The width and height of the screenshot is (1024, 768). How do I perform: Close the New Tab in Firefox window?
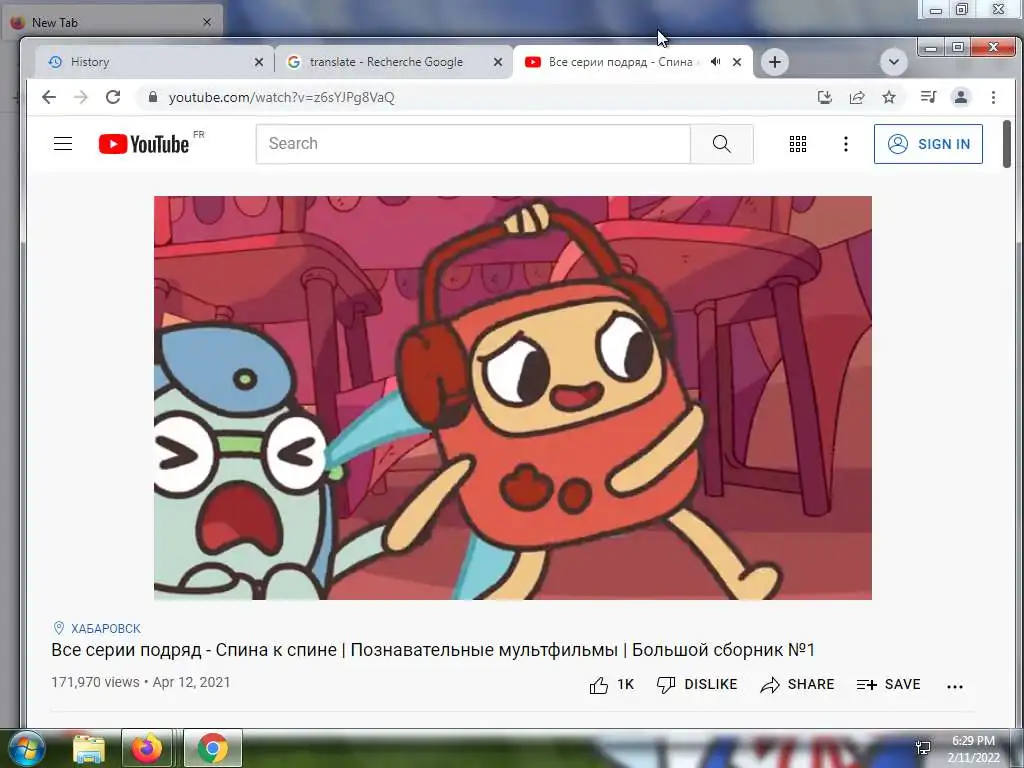tap(206, 23)
